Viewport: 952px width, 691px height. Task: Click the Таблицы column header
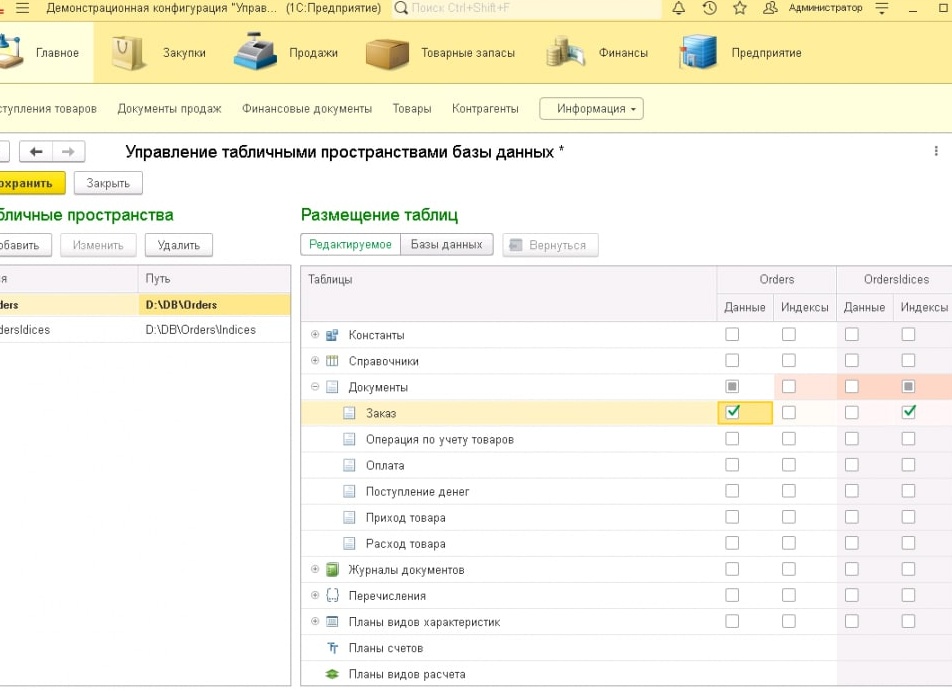509,293
